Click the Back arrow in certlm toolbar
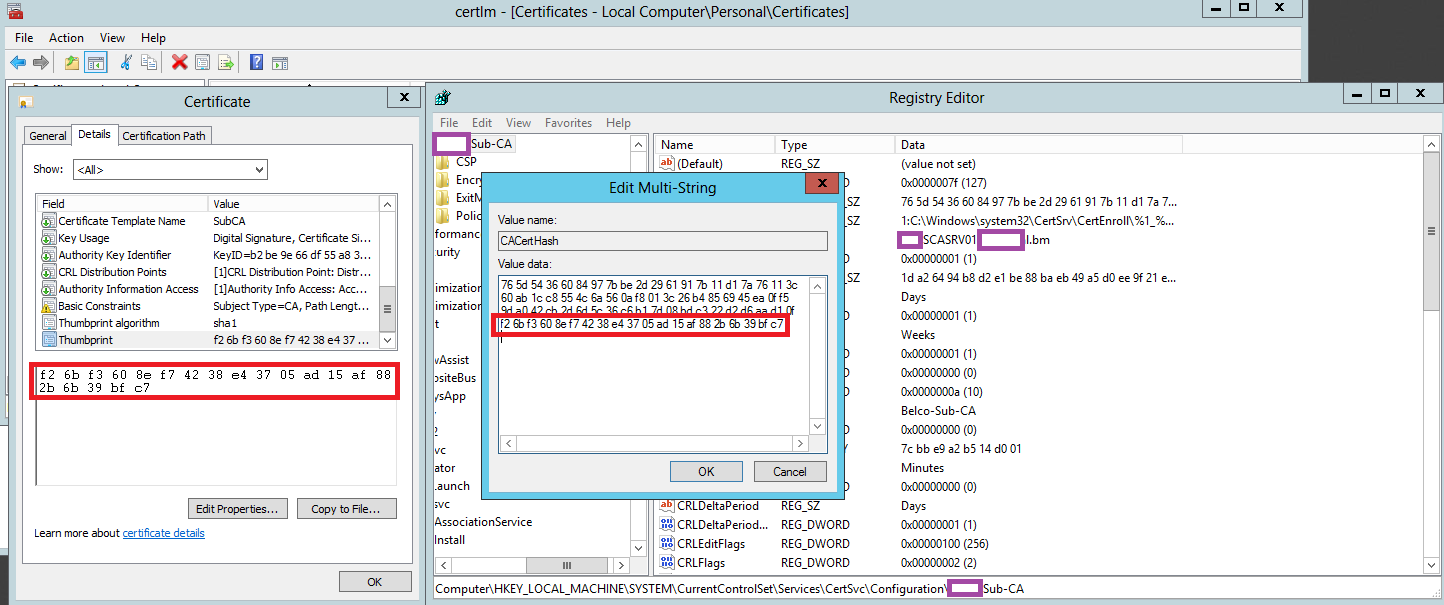1444x605 pixels. (18, 63)
